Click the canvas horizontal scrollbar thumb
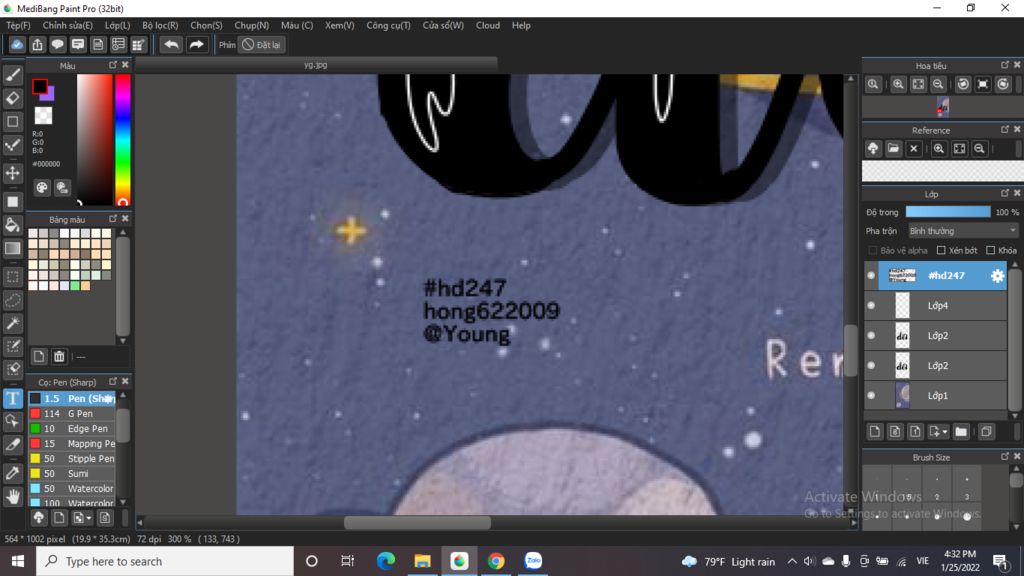Viewport: 1024px width, 576px height. tap(417, 522)
